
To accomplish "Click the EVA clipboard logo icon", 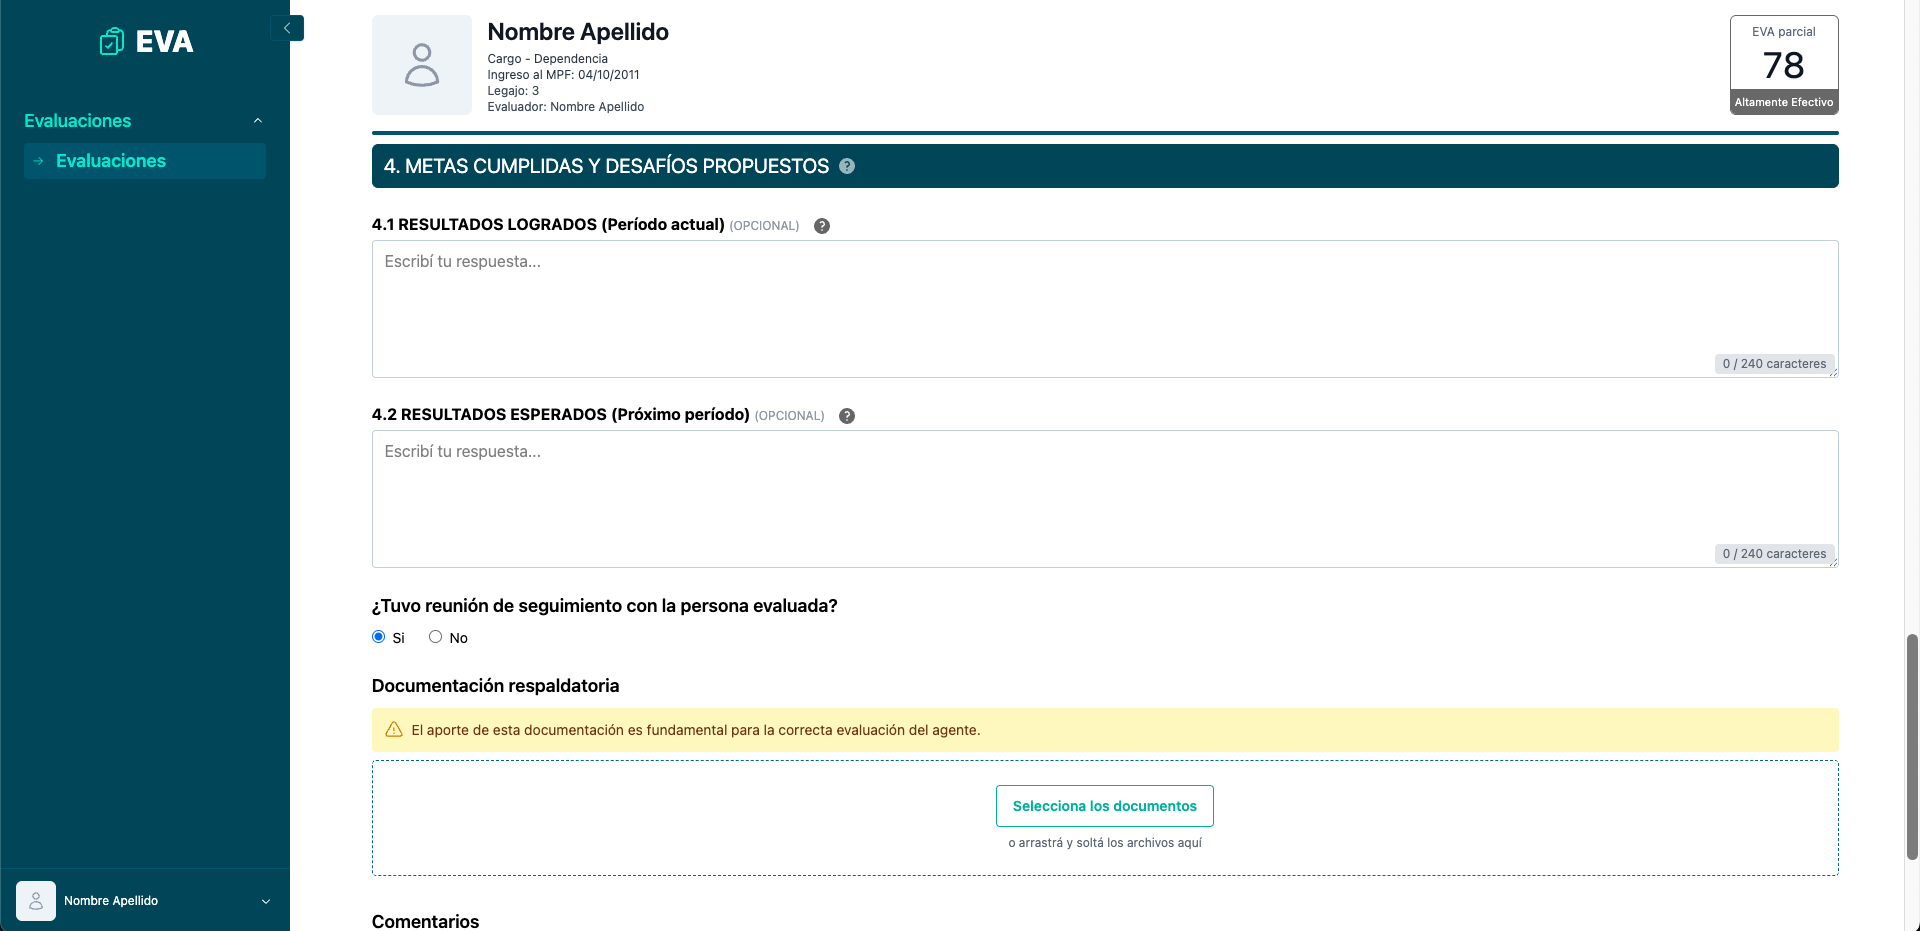I will point(112,41).
